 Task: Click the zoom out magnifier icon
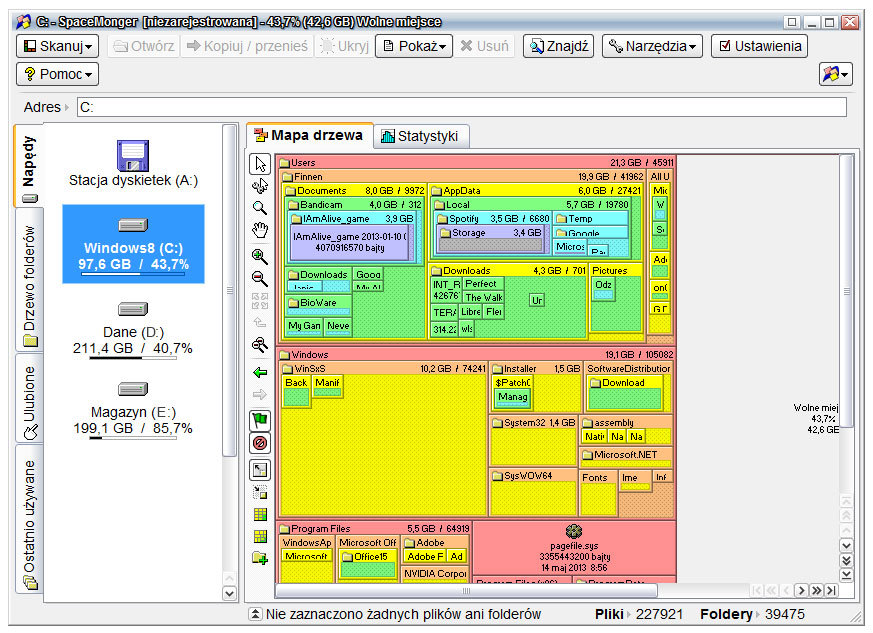[260, 278]
